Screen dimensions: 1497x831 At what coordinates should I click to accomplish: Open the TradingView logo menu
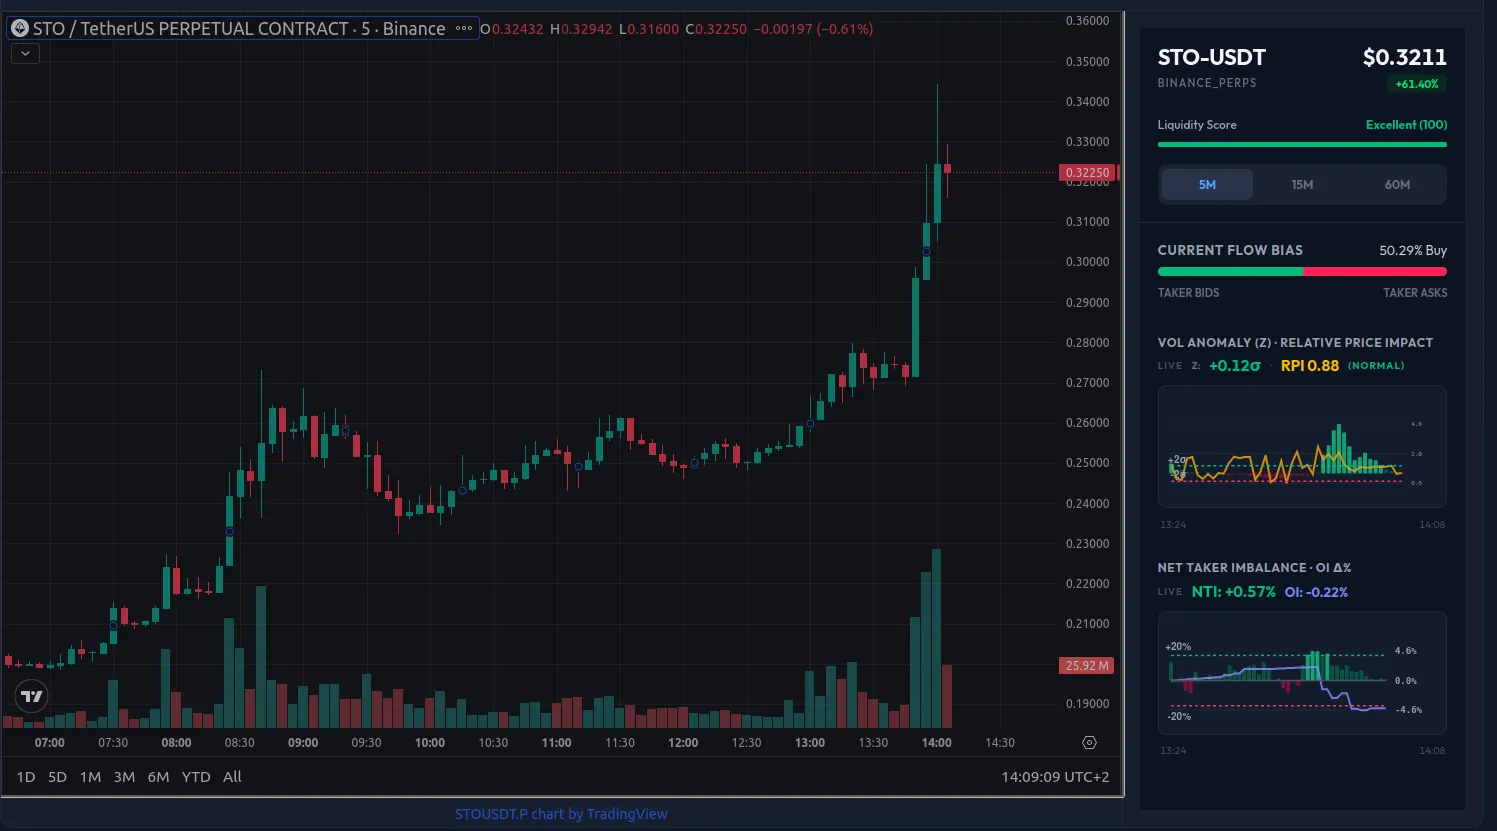31,696
